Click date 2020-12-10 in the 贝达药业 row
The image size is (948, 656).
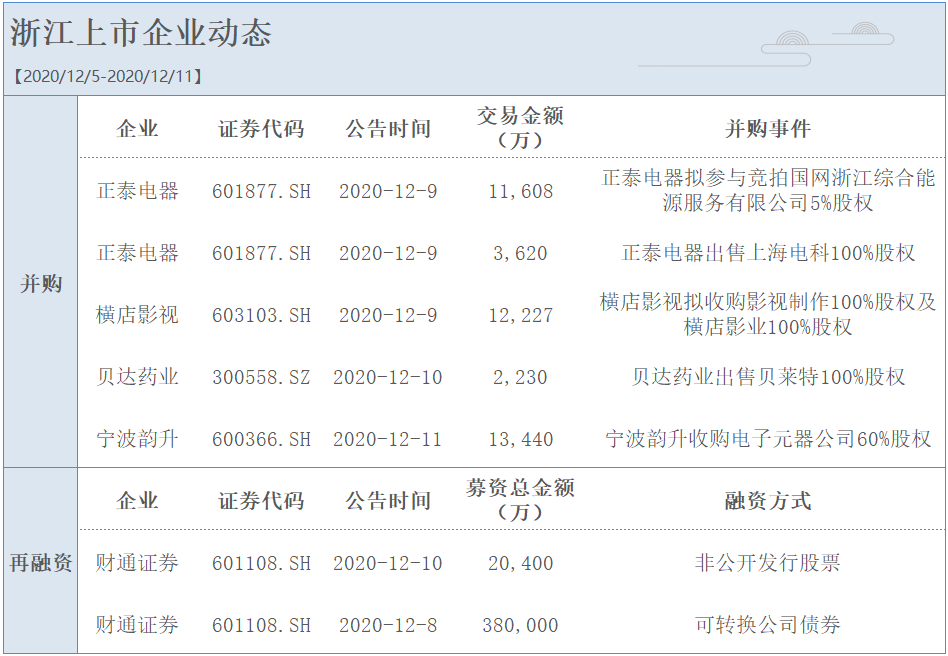(388, 377)
